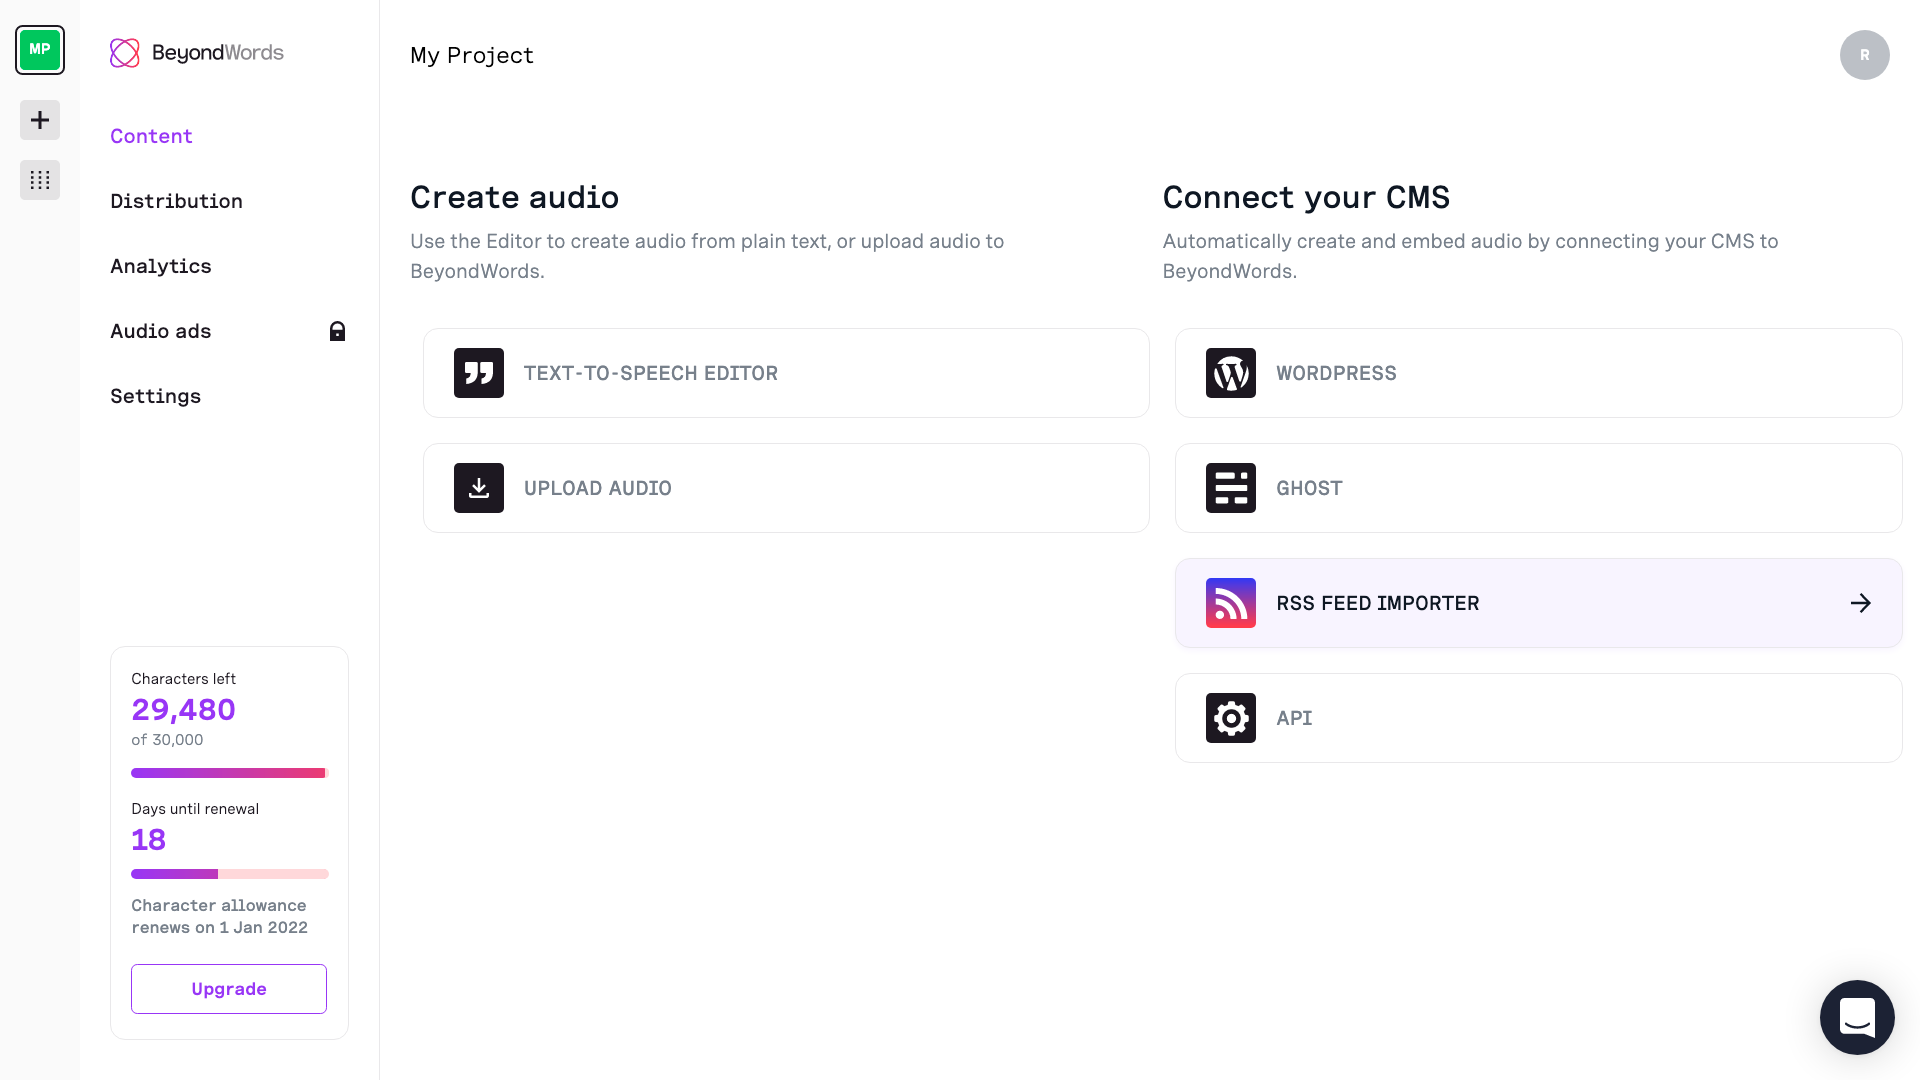Click the Ghost logo icon
Image resolution: width=1920 pixels, height=1080 pixels.
(x=1231, y=488)
